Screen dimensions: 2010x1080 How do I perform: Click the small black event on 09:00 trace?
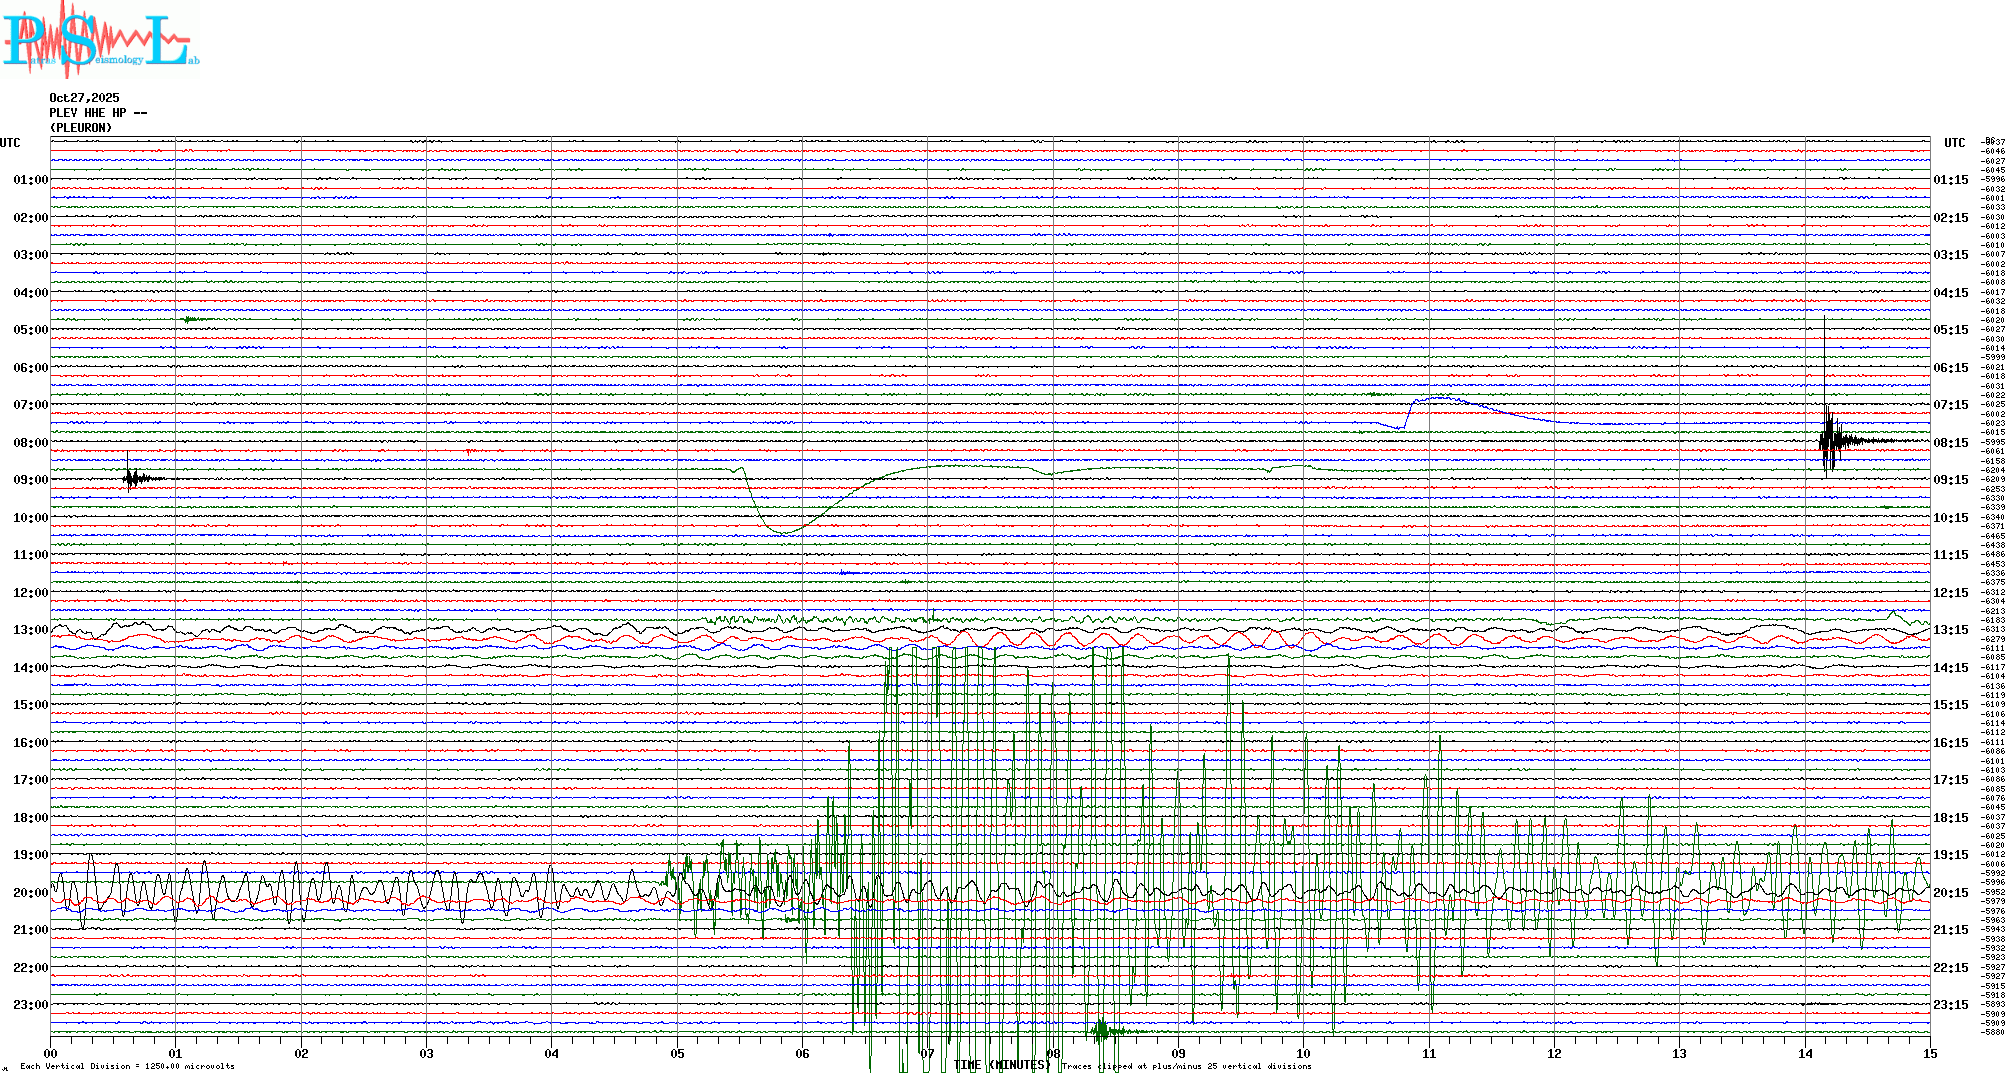pyautogui.click(x=131, y=479)
